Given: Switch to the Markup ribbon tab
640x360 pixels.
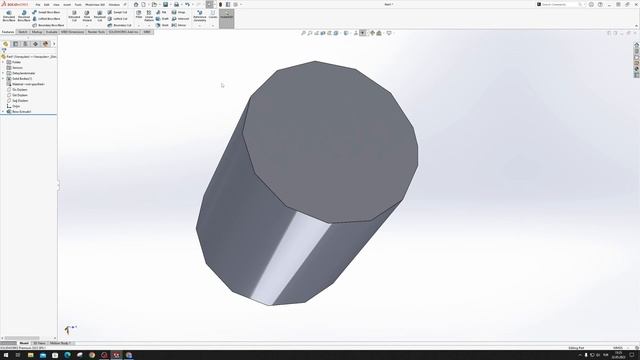Looking at the screenshot, I should coord(37,32).
